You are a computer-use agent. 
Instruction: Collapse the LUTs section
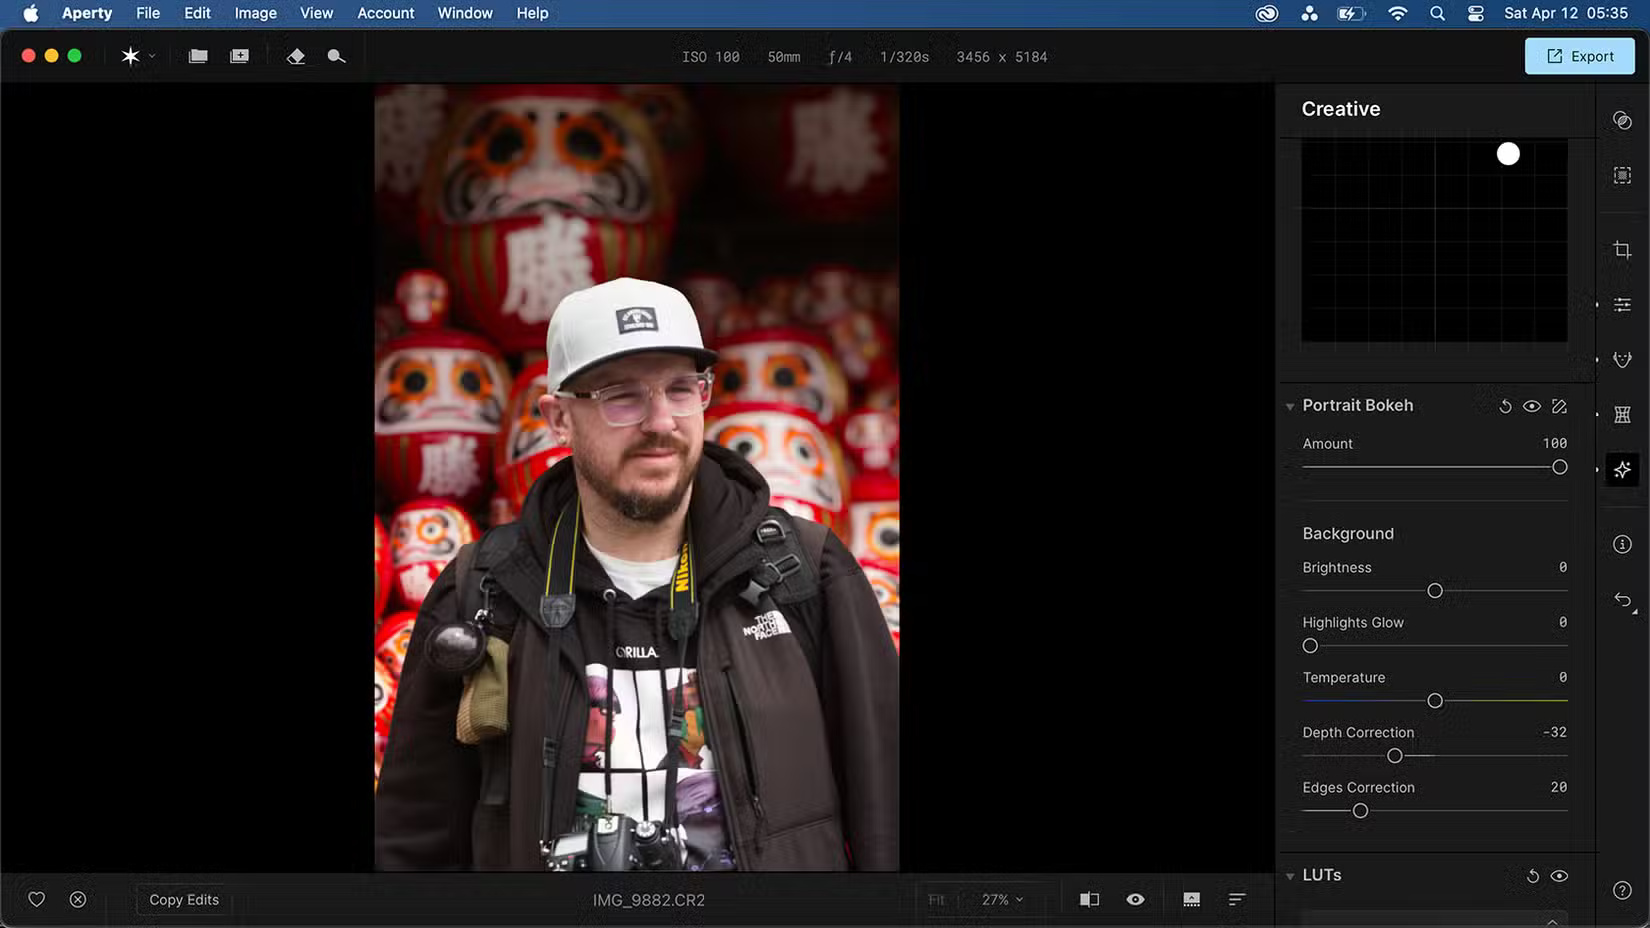tap(1290, 875)
